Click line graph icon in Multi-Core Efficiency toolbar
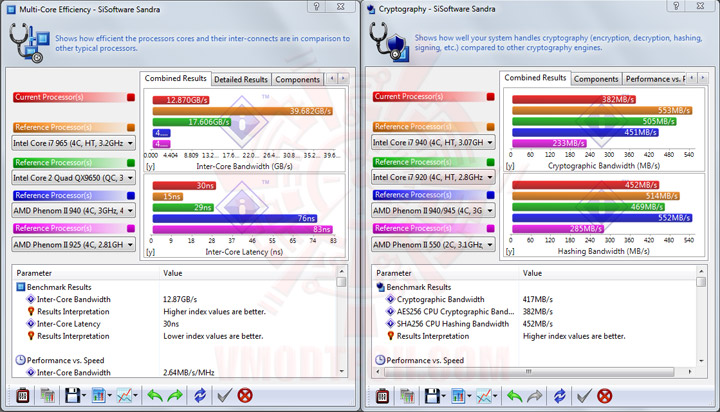Screen dimensions: 720x412 click(x=124, y=395)
